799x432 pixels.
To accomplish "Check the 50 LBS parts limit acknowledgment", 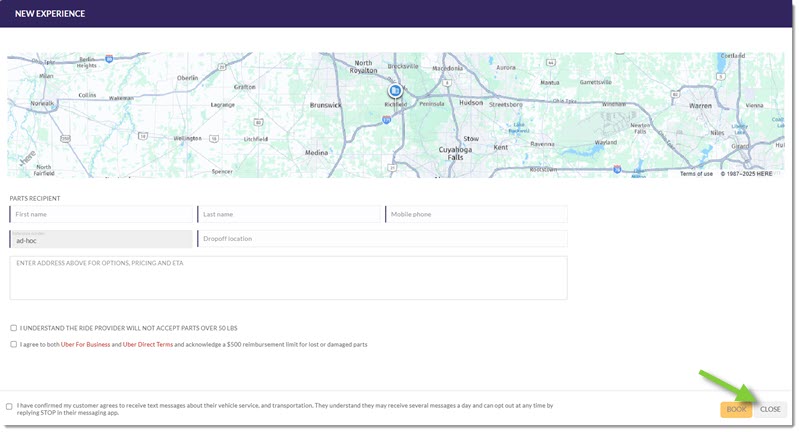I will (x=14, y=328).
